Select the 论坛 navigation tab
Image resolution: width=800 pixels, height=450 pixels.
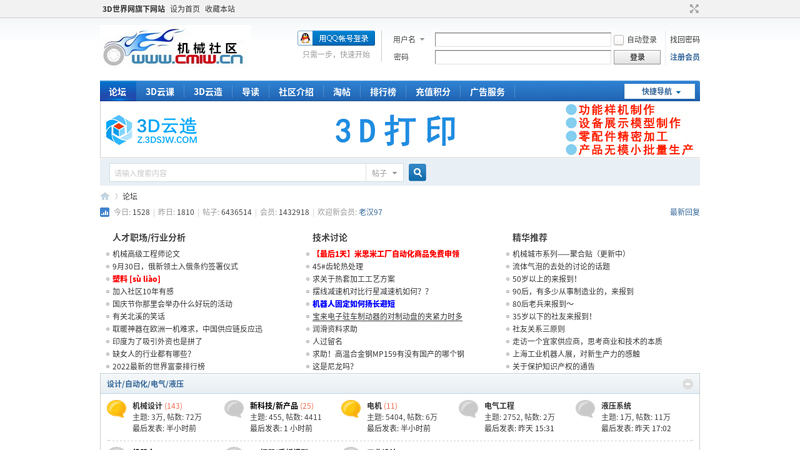pyautogui.click(x=118, y=92)
